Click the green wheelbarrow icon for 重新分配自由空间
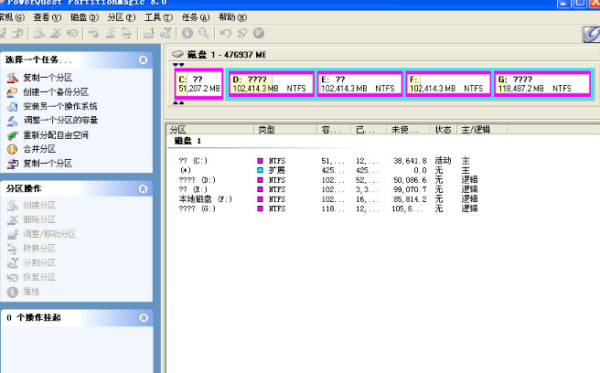600x373 pixels. tap(12, 135)
